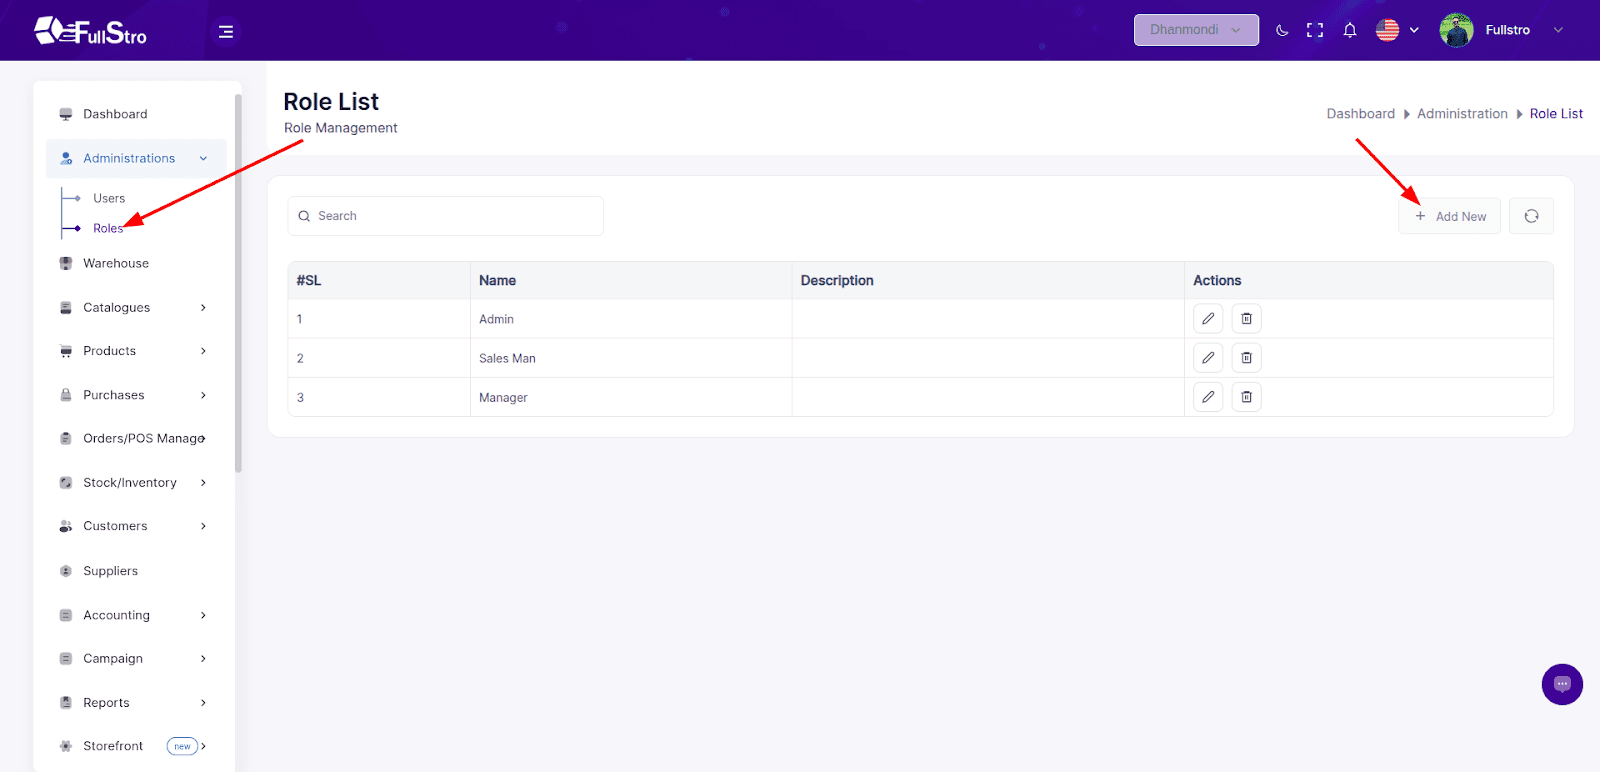
Task: Click the Customers people icon
Action: click(x=66, y=526)
